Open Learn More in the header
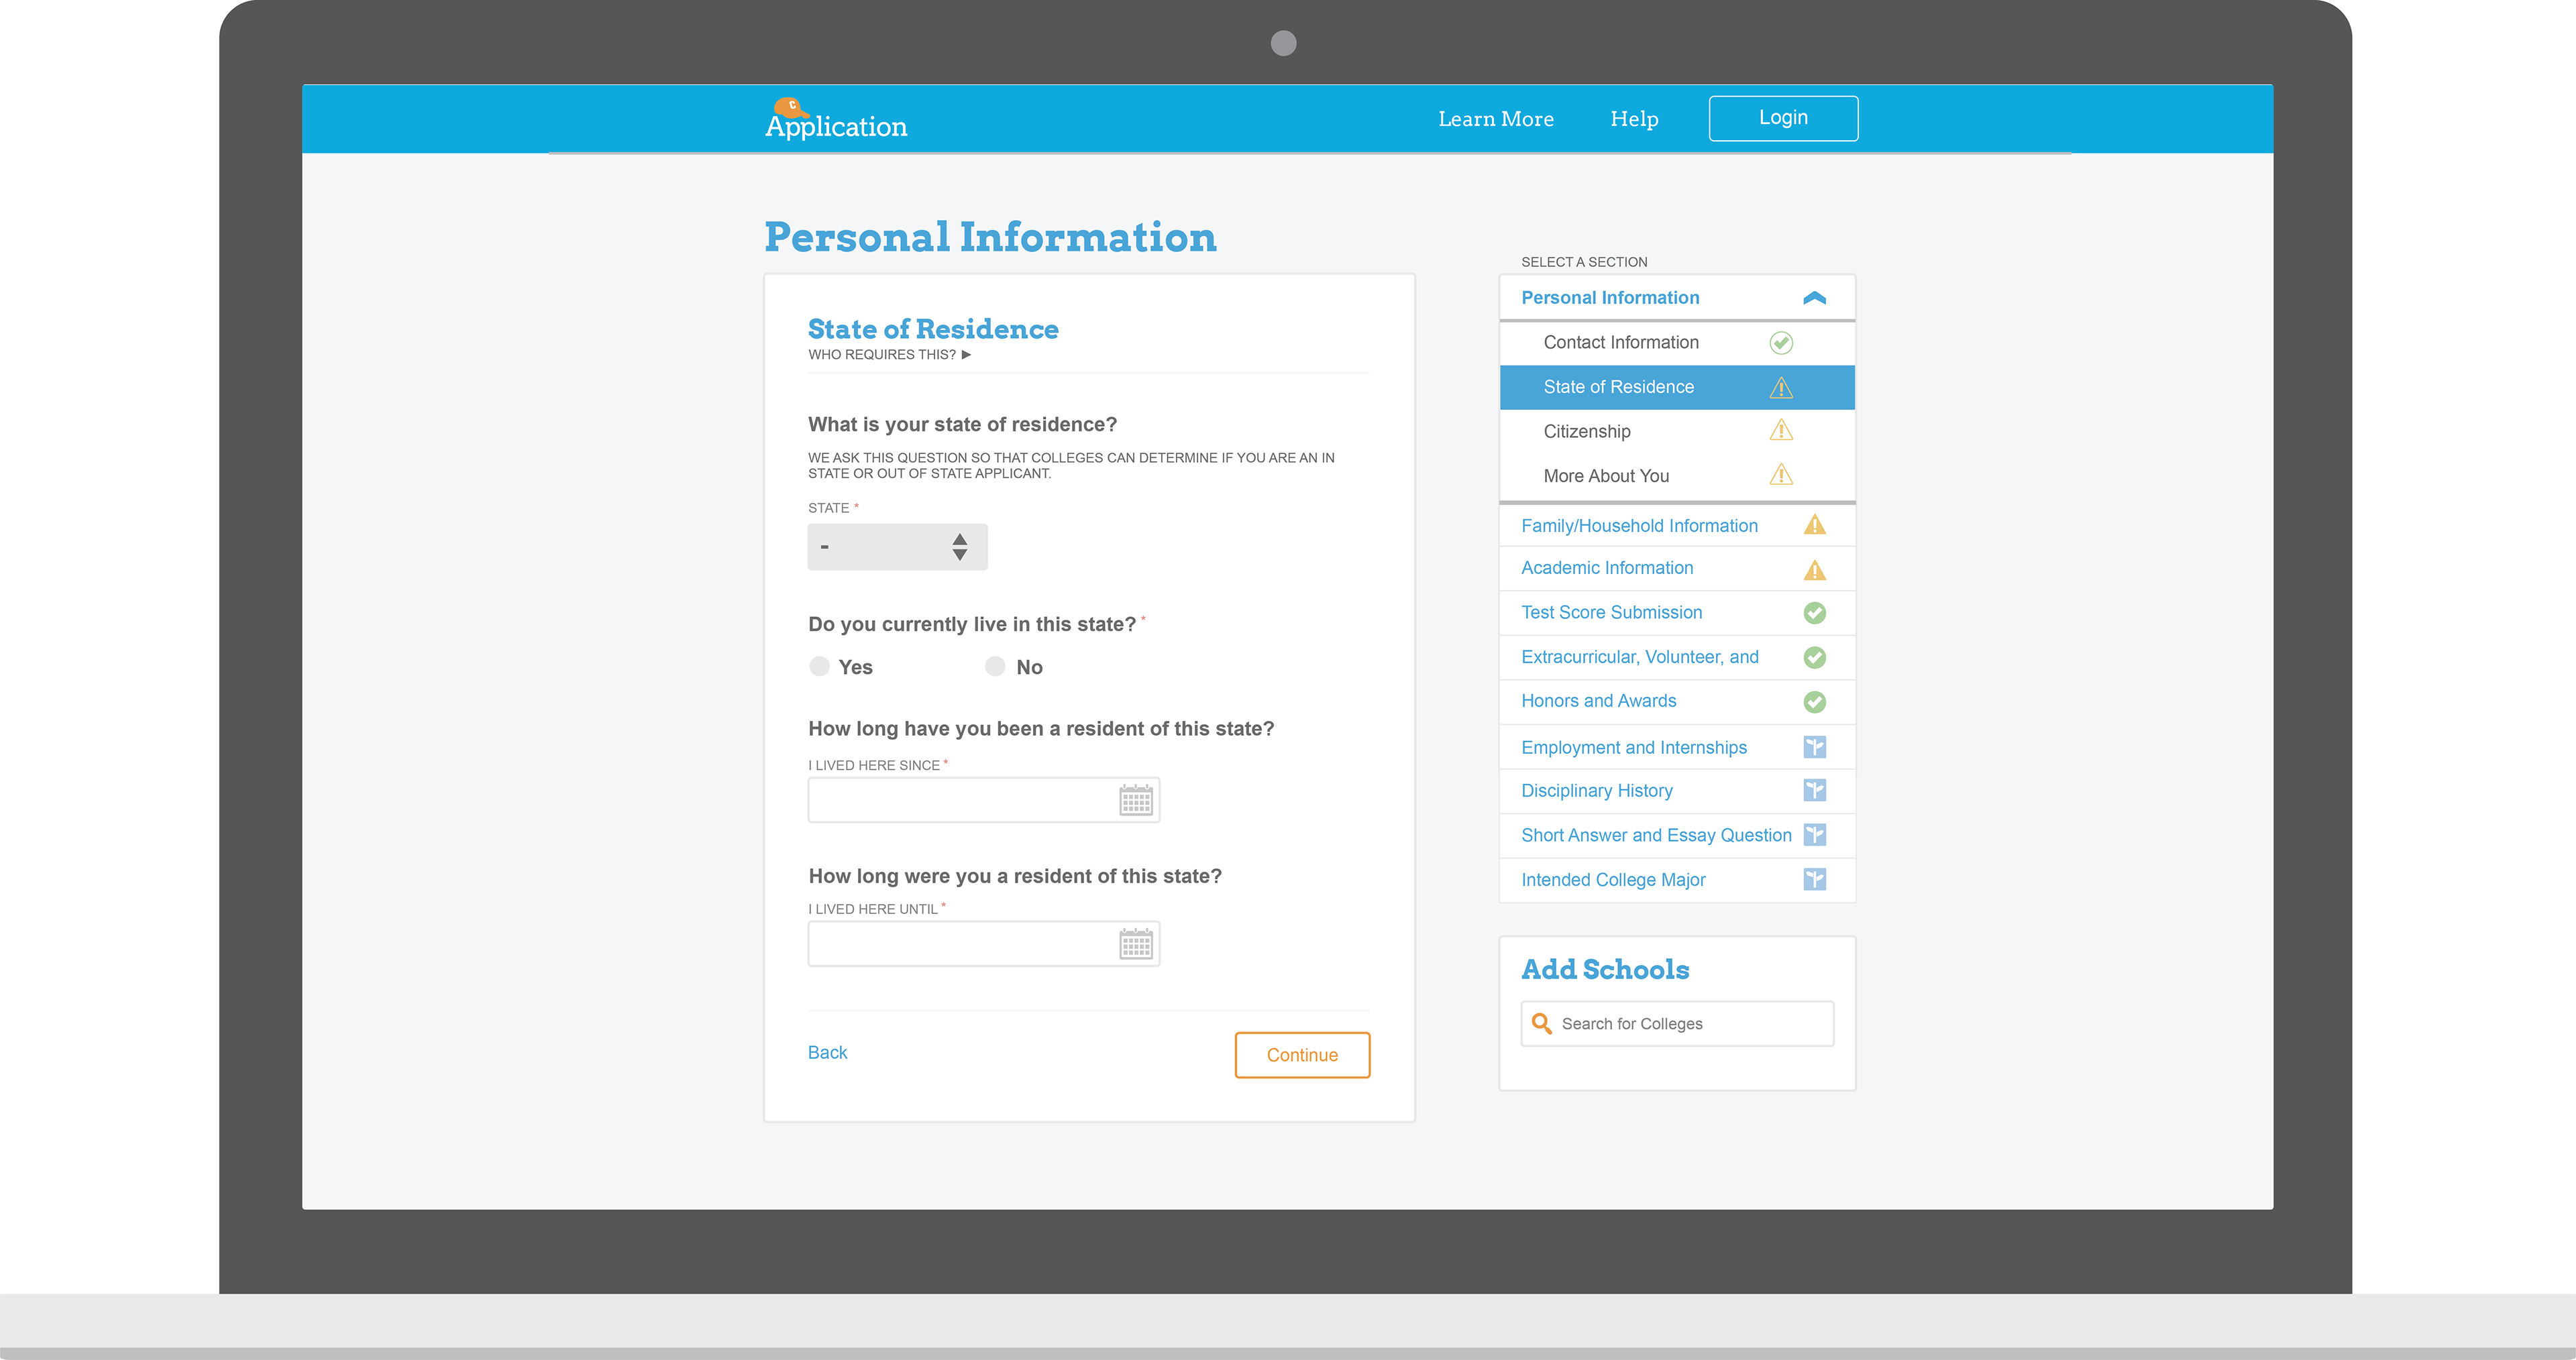Image resolution: width=2576 pixels, height=1360 pixels. click(1496, 119)
